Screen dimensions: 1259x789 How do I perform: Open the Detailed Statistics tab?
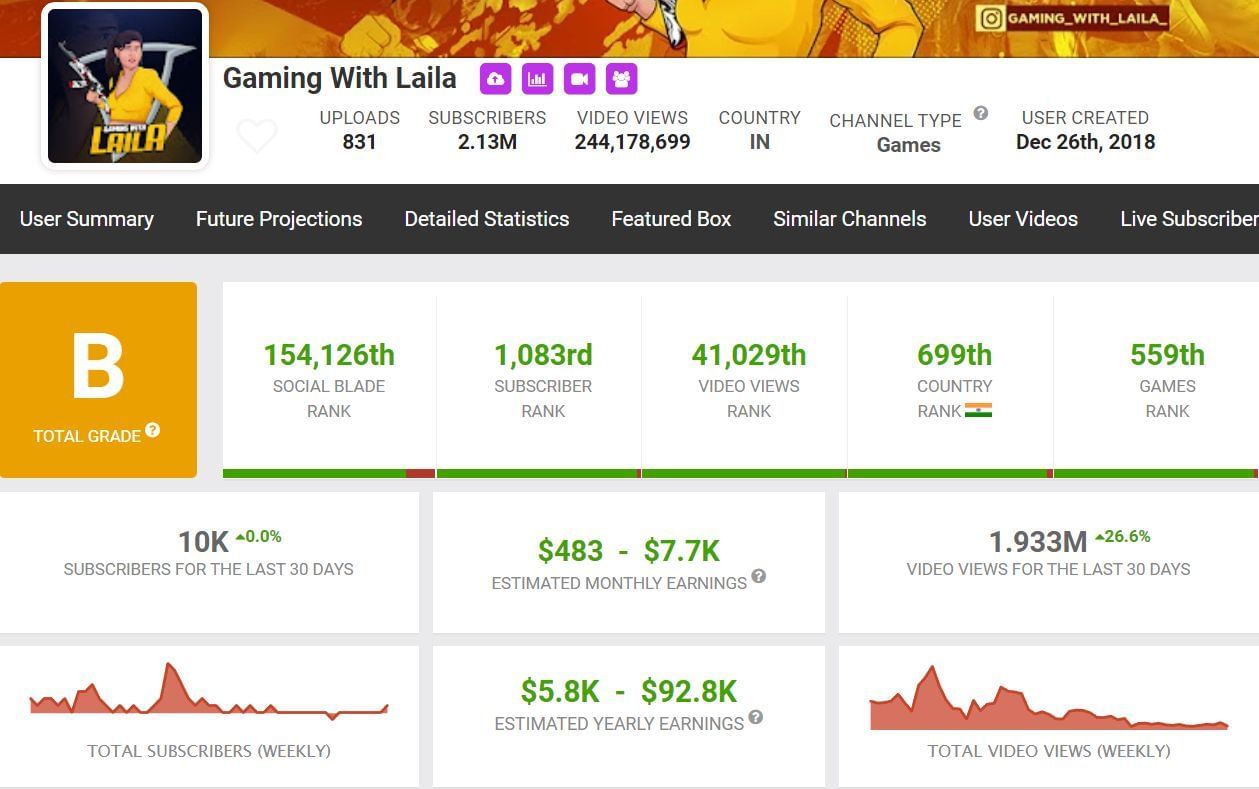(487, 219)
